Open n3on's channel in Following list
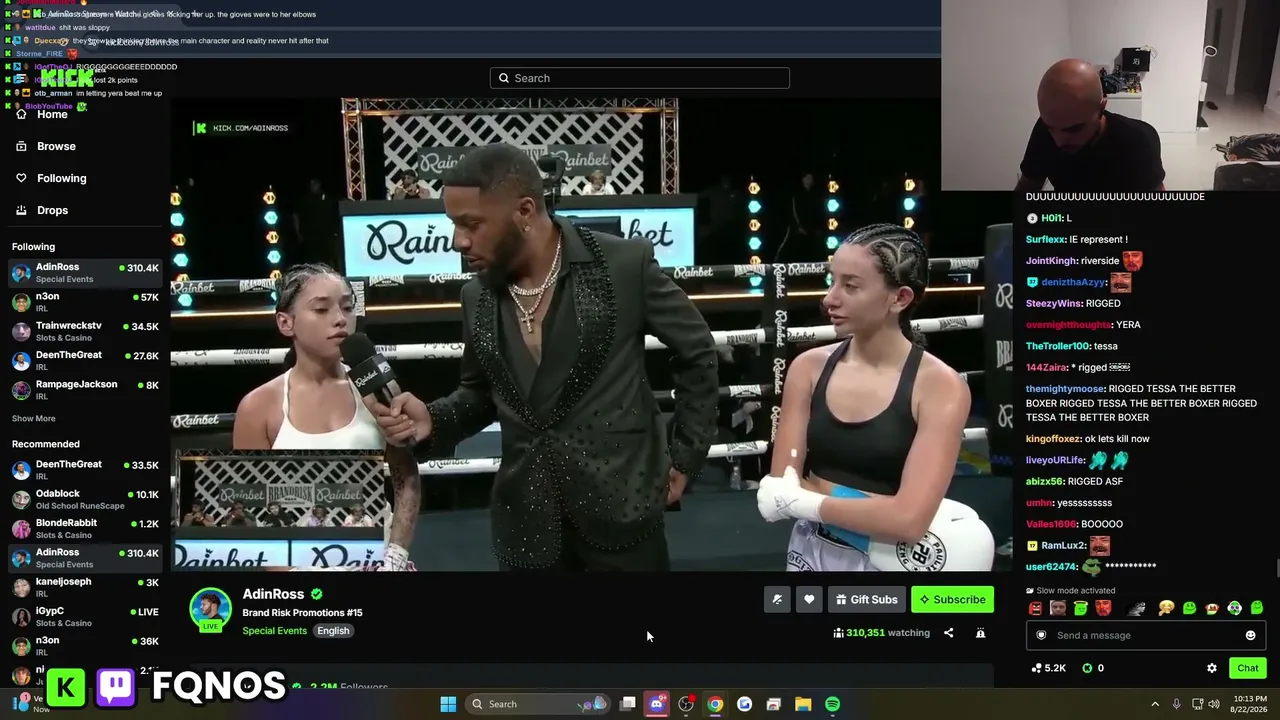This screenshot has width=1280, height=720. click(85, 302)
